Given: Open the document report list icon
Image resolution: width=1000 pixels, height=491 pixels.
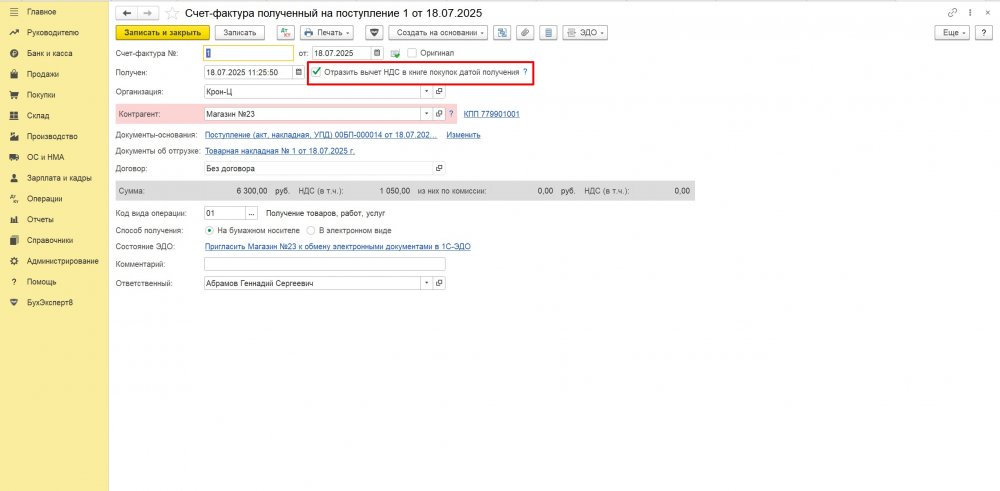Looking at the screenshot, I should point(548,33).
